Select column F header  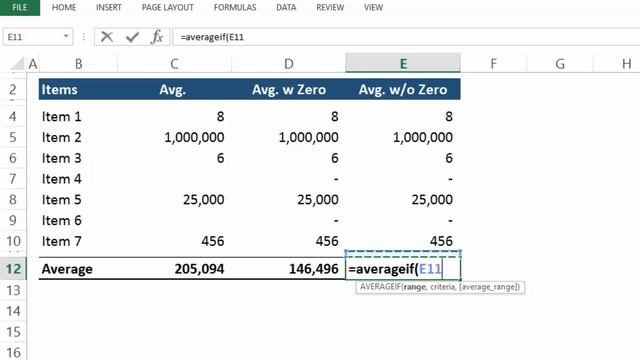click(x=493, y=64)
